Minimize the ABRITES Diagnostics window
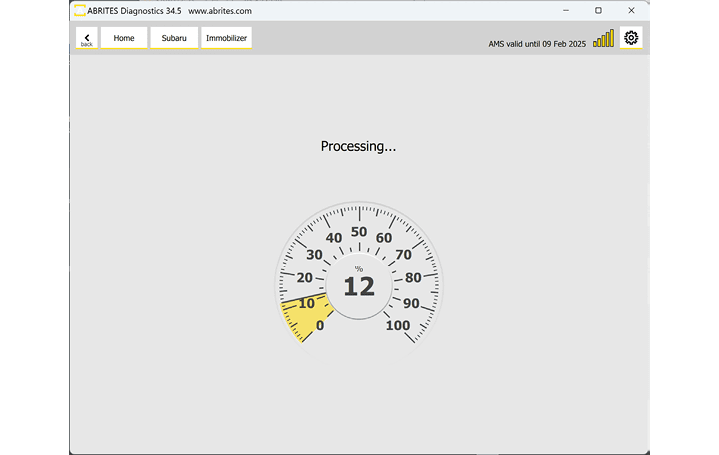 pos(566,10)
